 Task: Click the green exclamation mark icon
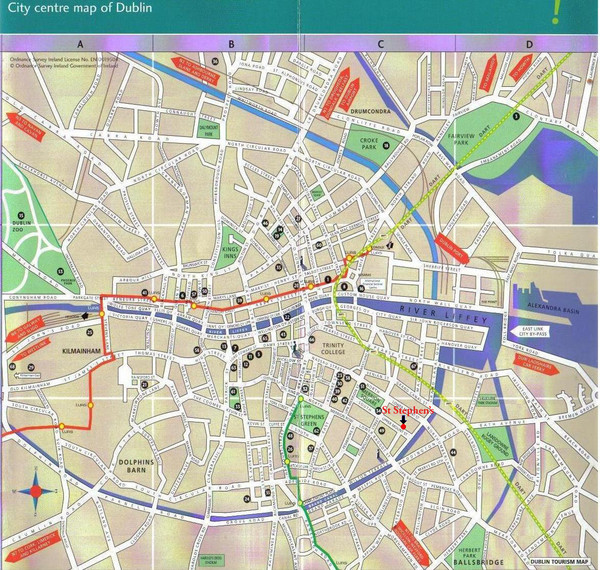click(x=555, y=12)
